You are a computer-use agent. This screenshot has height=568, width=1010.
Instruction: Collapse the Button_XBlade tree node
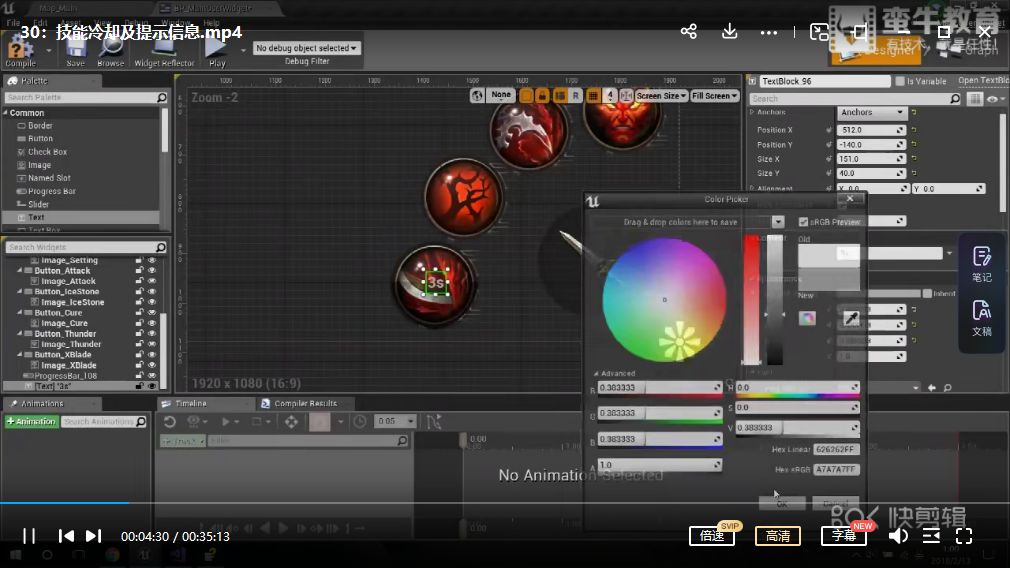(19, 355)
